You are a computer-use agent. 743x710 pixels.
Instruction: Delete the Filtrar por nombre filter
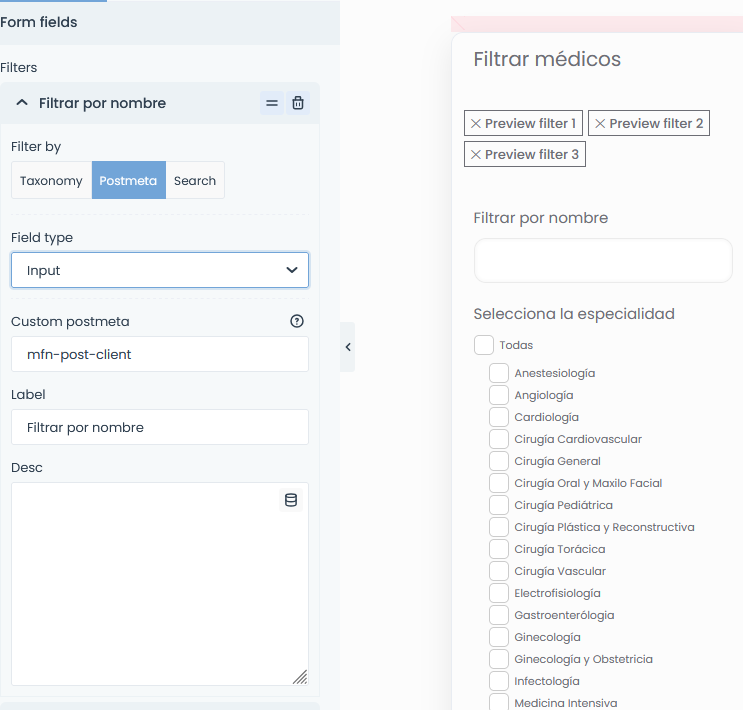coord(298,103)
